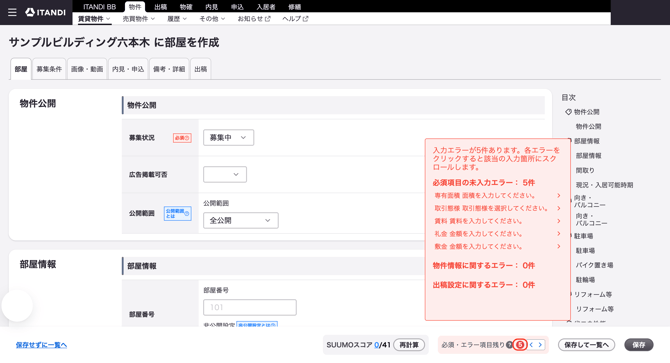670x363 pixels.
Task: Switch to the 備考・詳細 tab
Action: [169, 69]
